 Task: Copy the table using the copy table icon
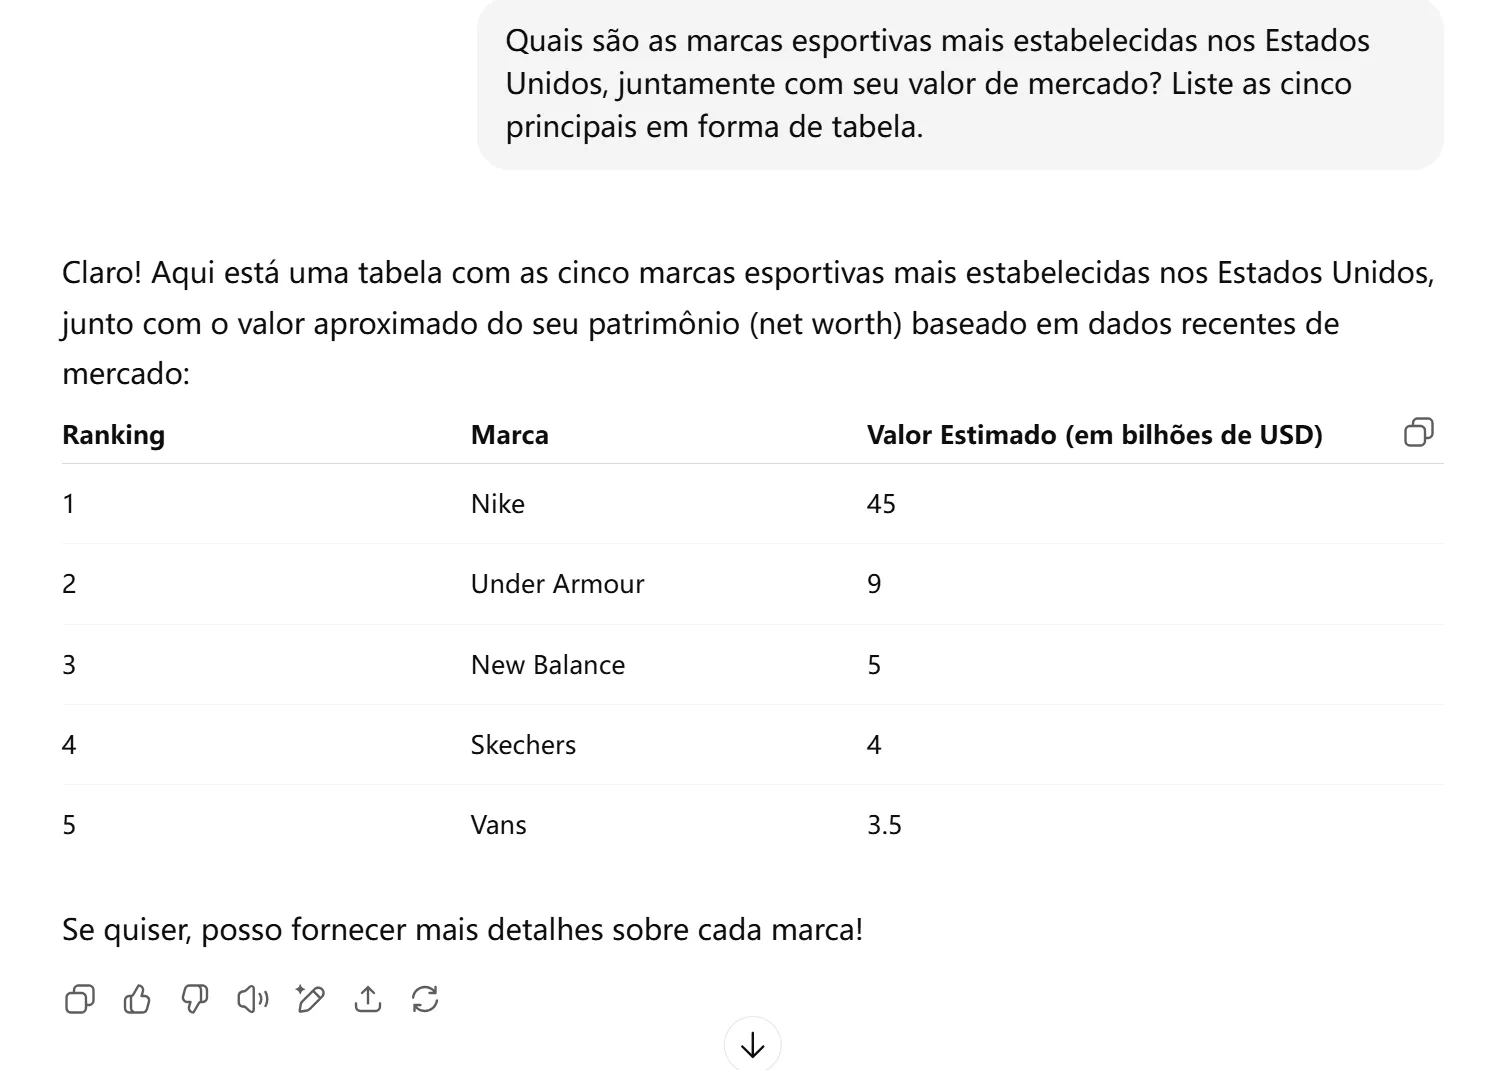1418,432
